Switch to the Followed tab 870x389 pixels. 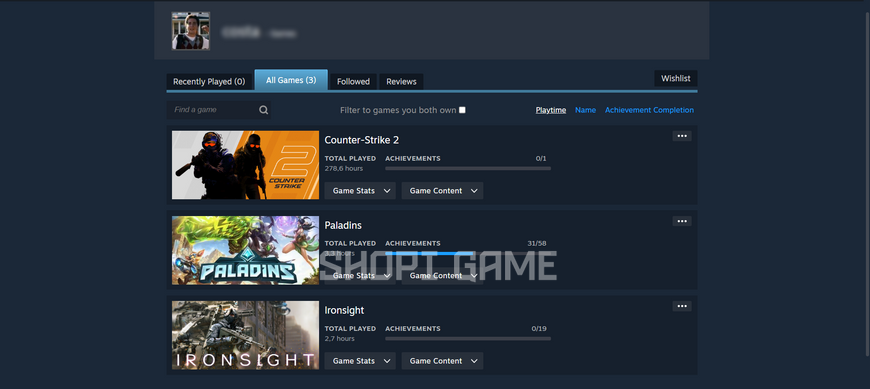coord(353,82)
